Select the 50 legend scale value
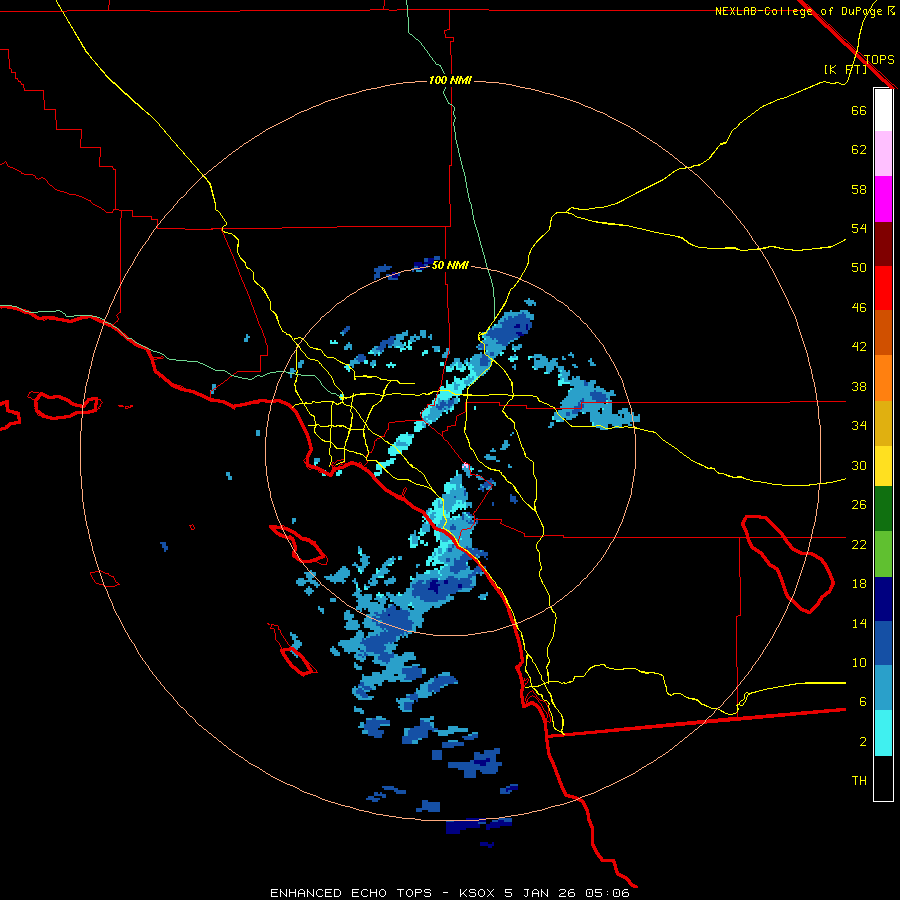This screenshot has width=900, height=900. [859, 267]
